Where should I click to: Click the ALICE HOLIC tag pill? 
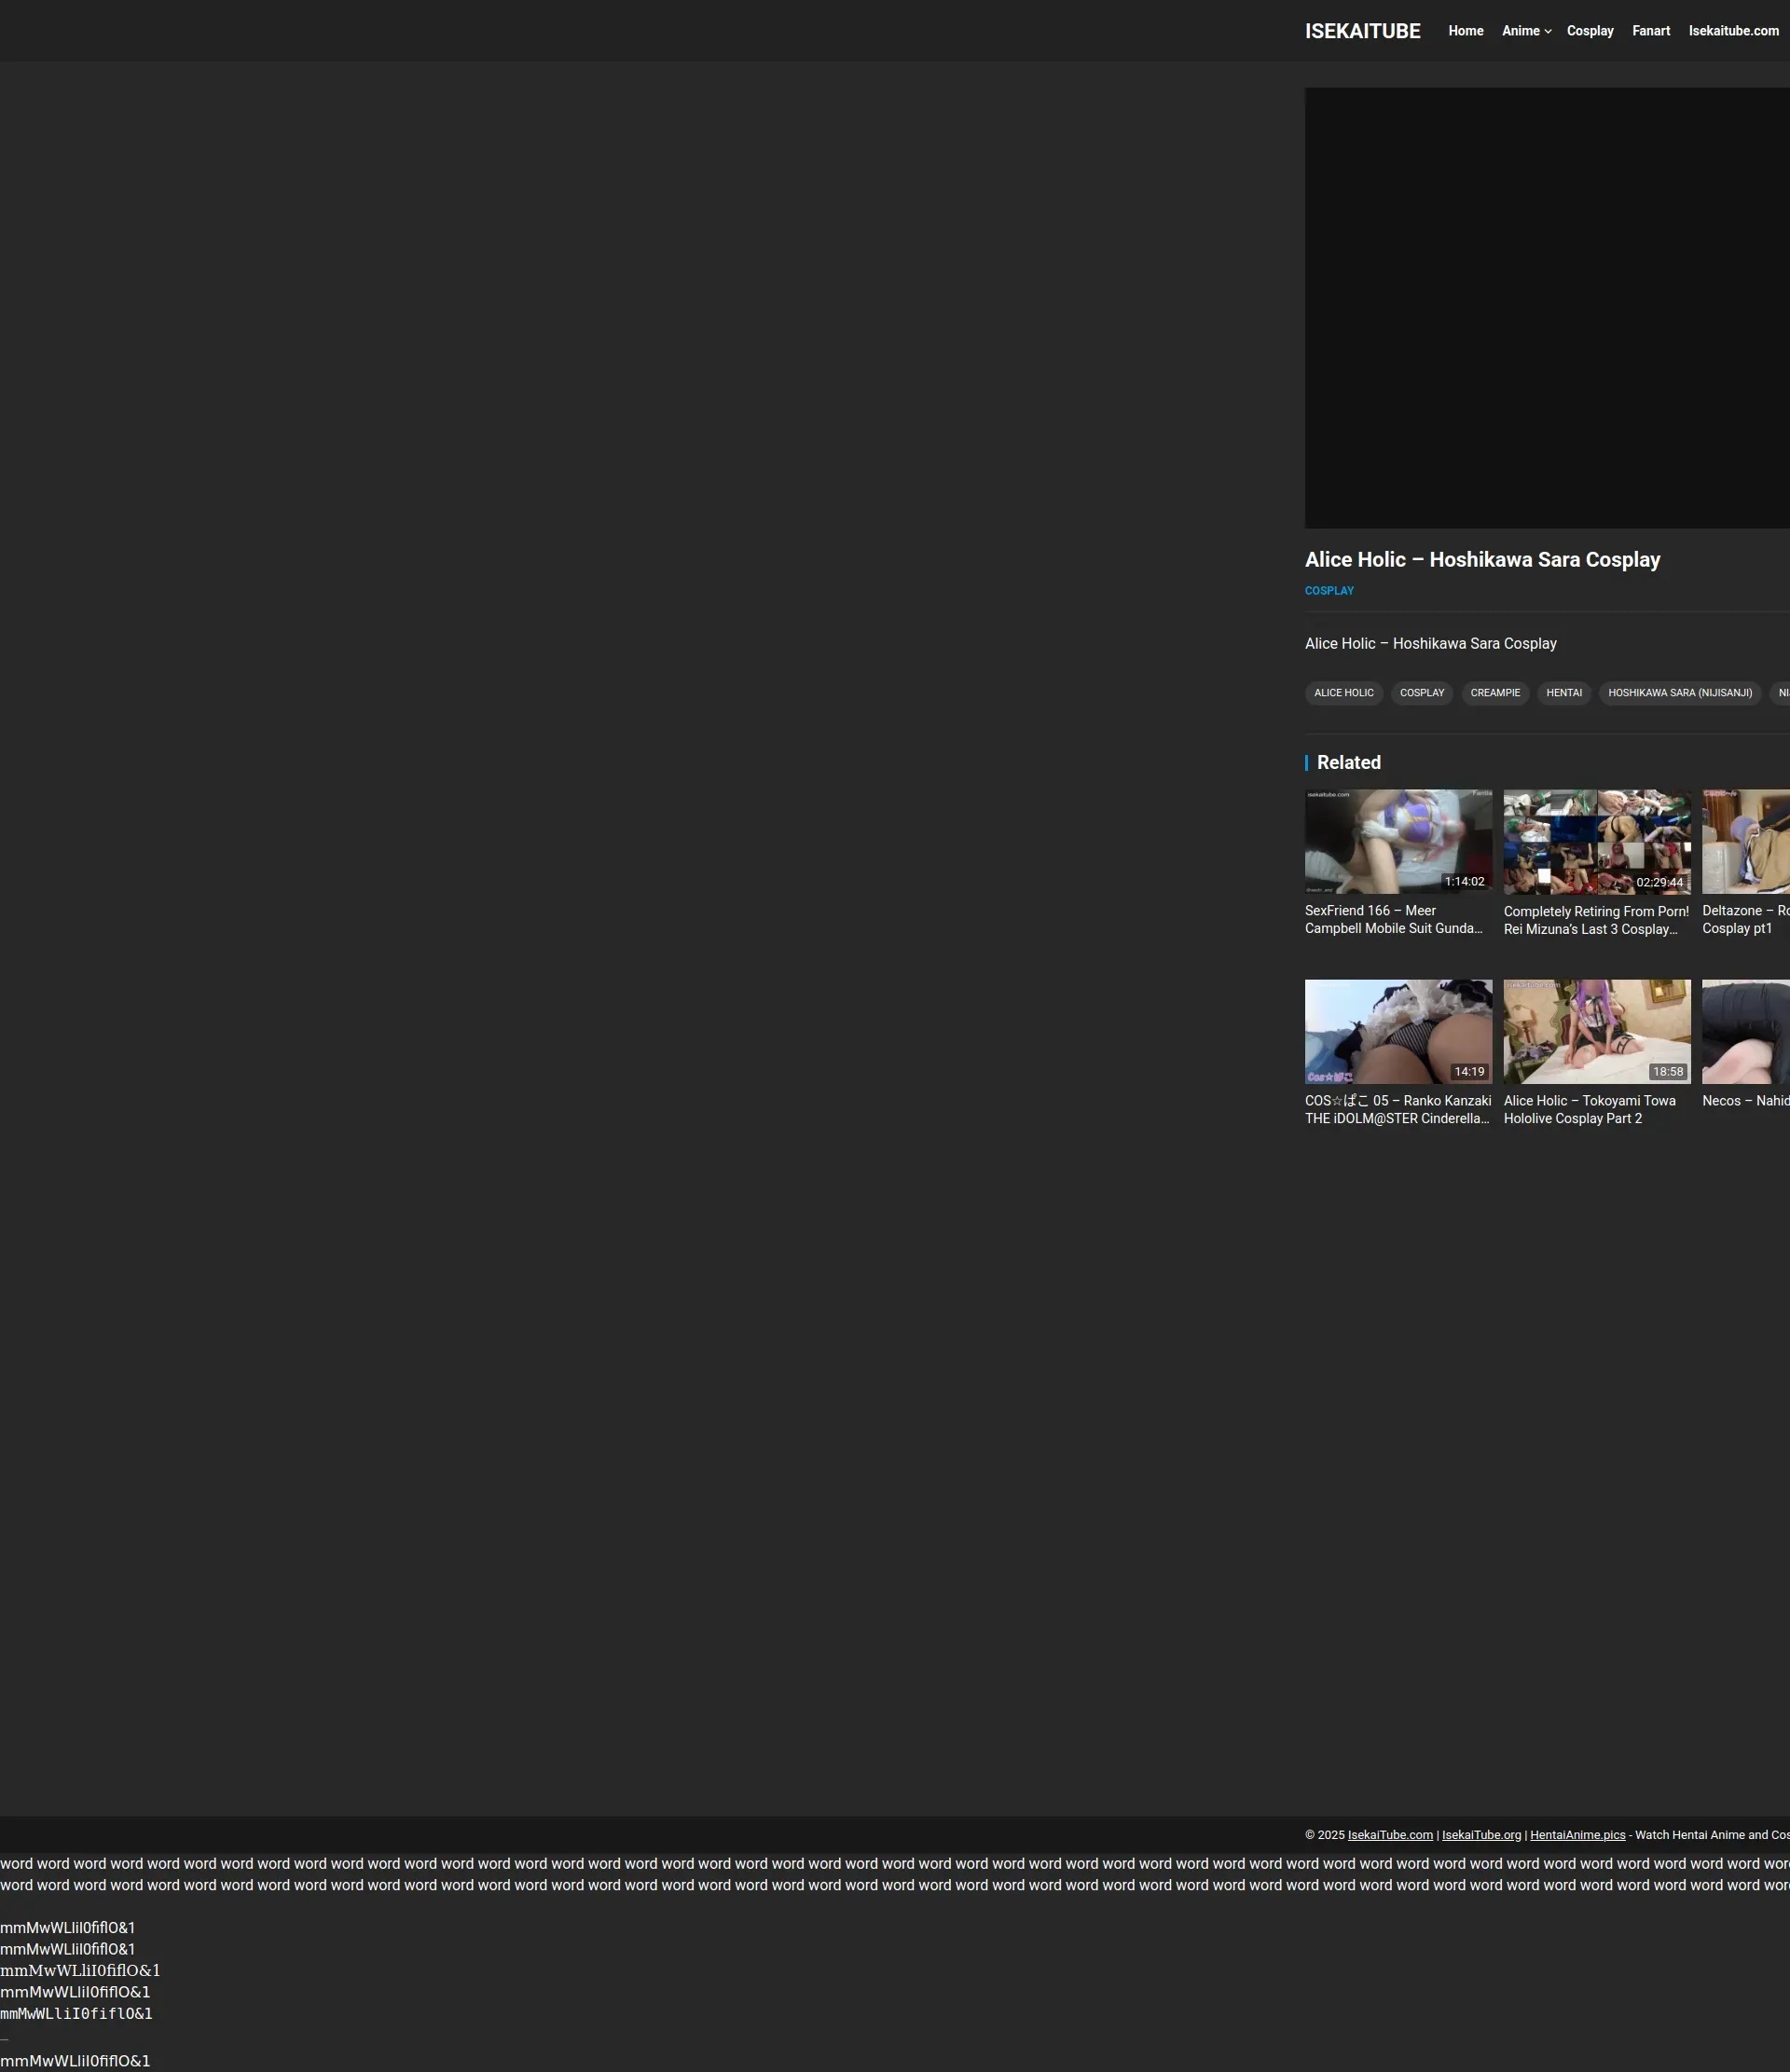[x=1343, y=693]
